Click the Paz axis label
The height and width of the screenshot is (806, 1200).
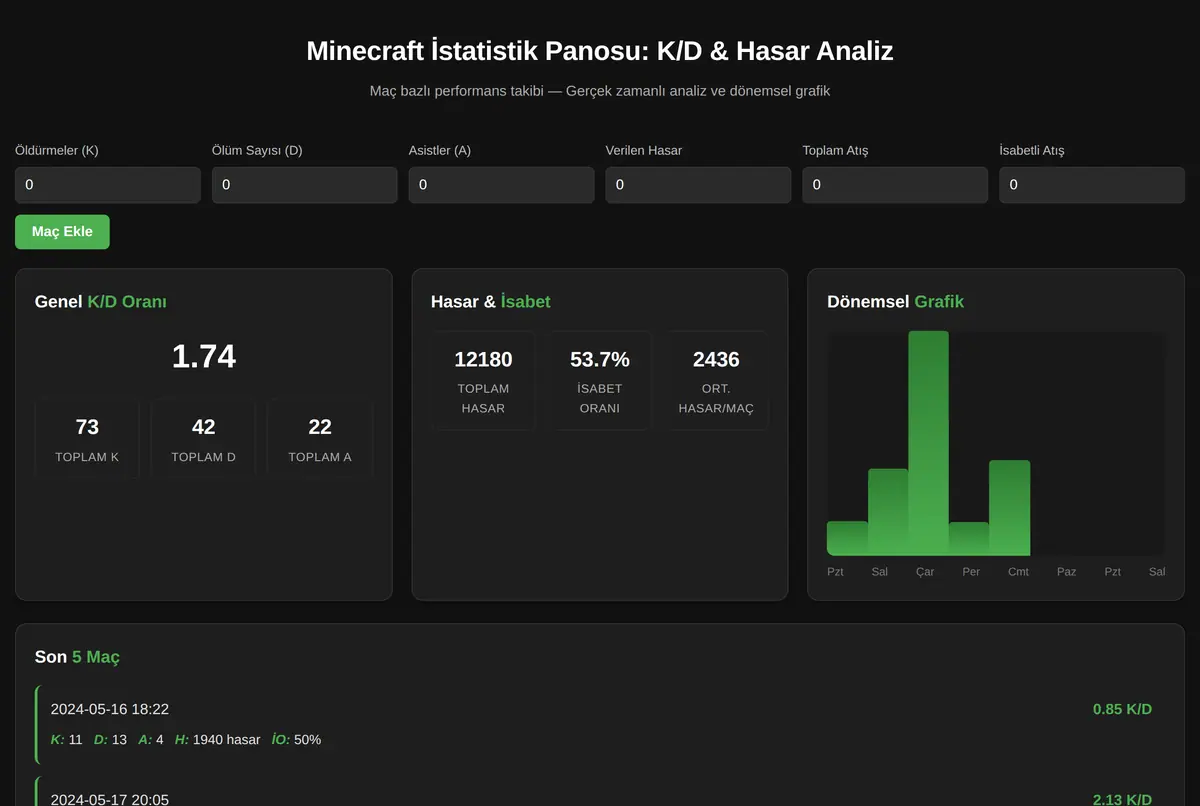tap(1067, 572)
